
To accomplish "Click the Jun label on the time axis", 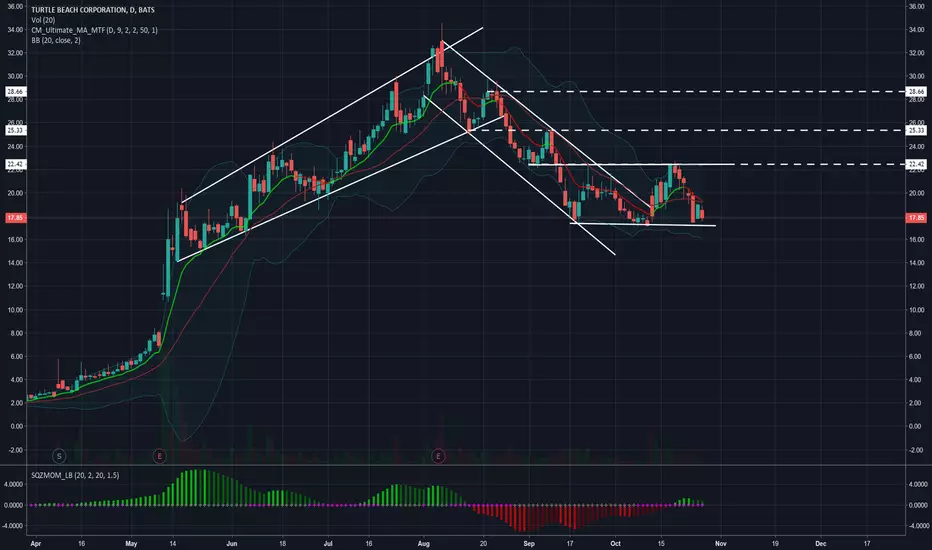I will pos(232,543).
